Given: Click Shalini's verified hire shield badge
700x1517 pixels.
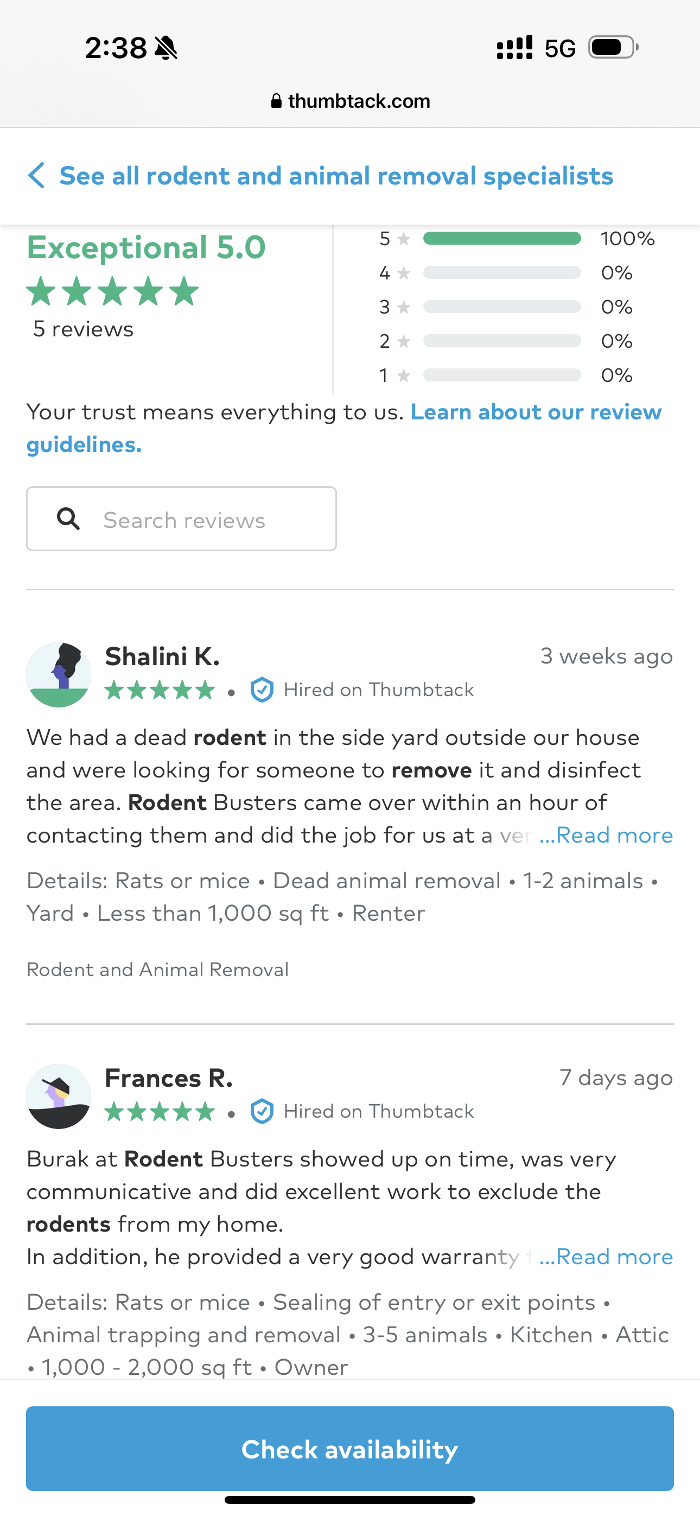Looking at the screenshot, I should point(262,689).
